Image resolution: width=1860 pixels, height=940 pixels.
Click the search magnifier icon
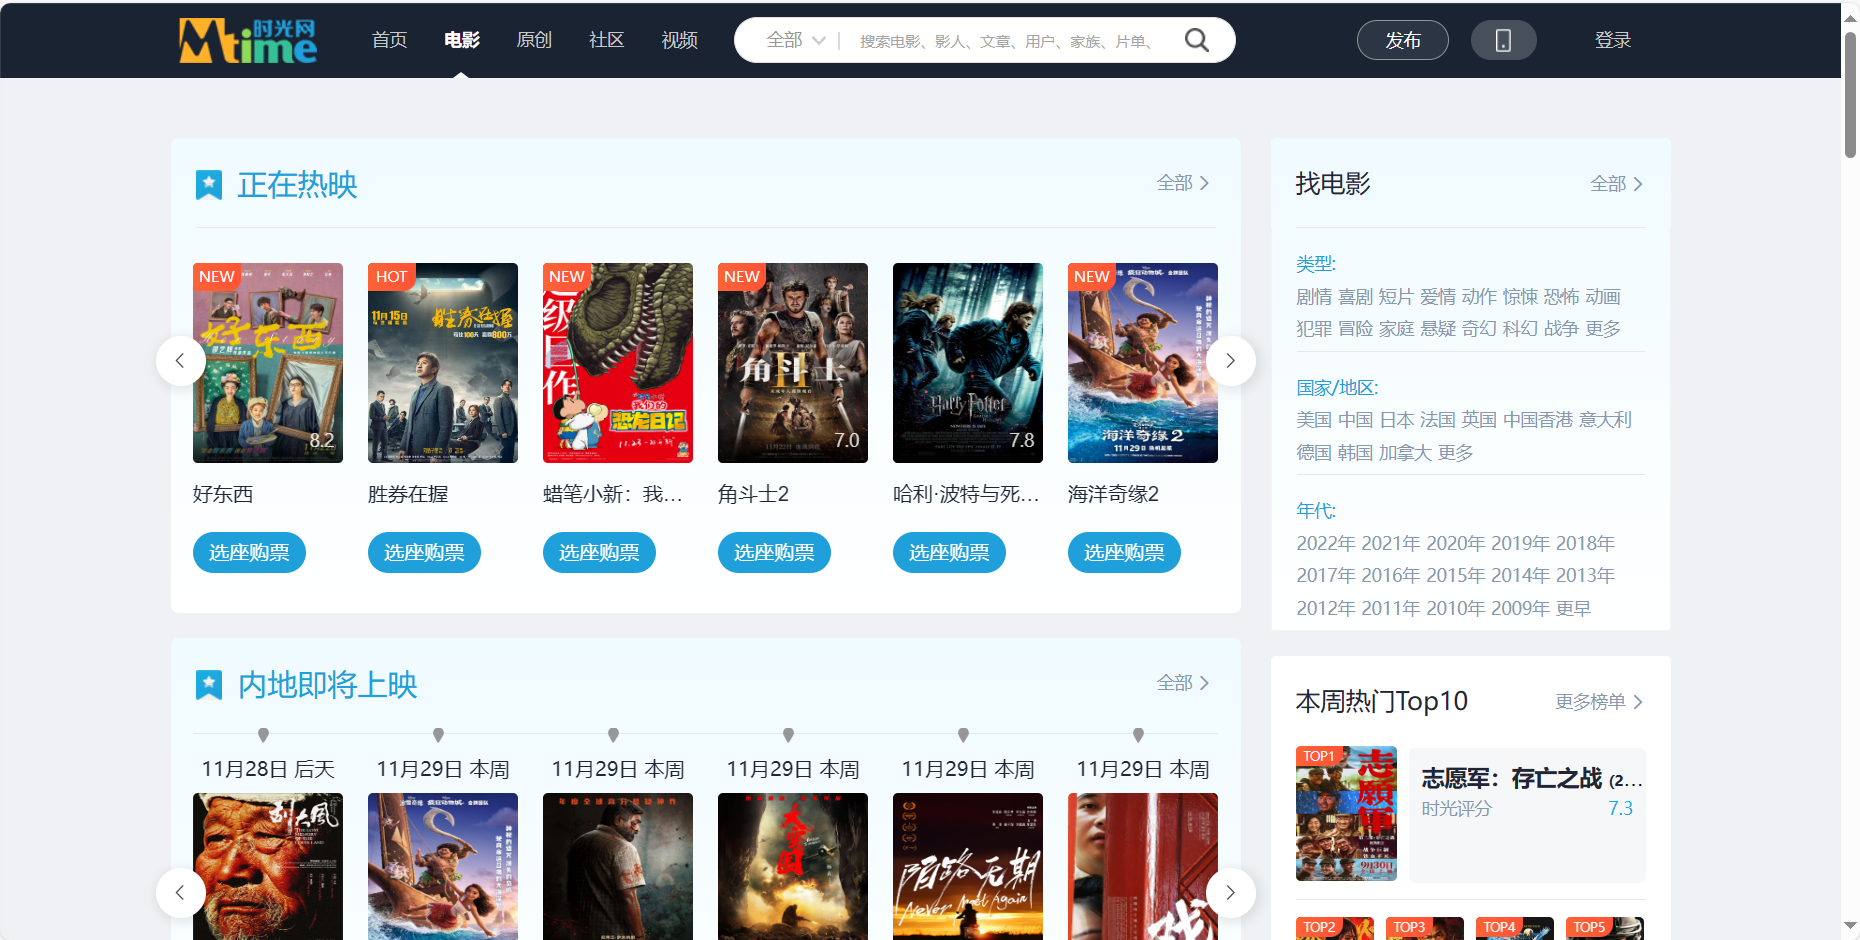1196,40
